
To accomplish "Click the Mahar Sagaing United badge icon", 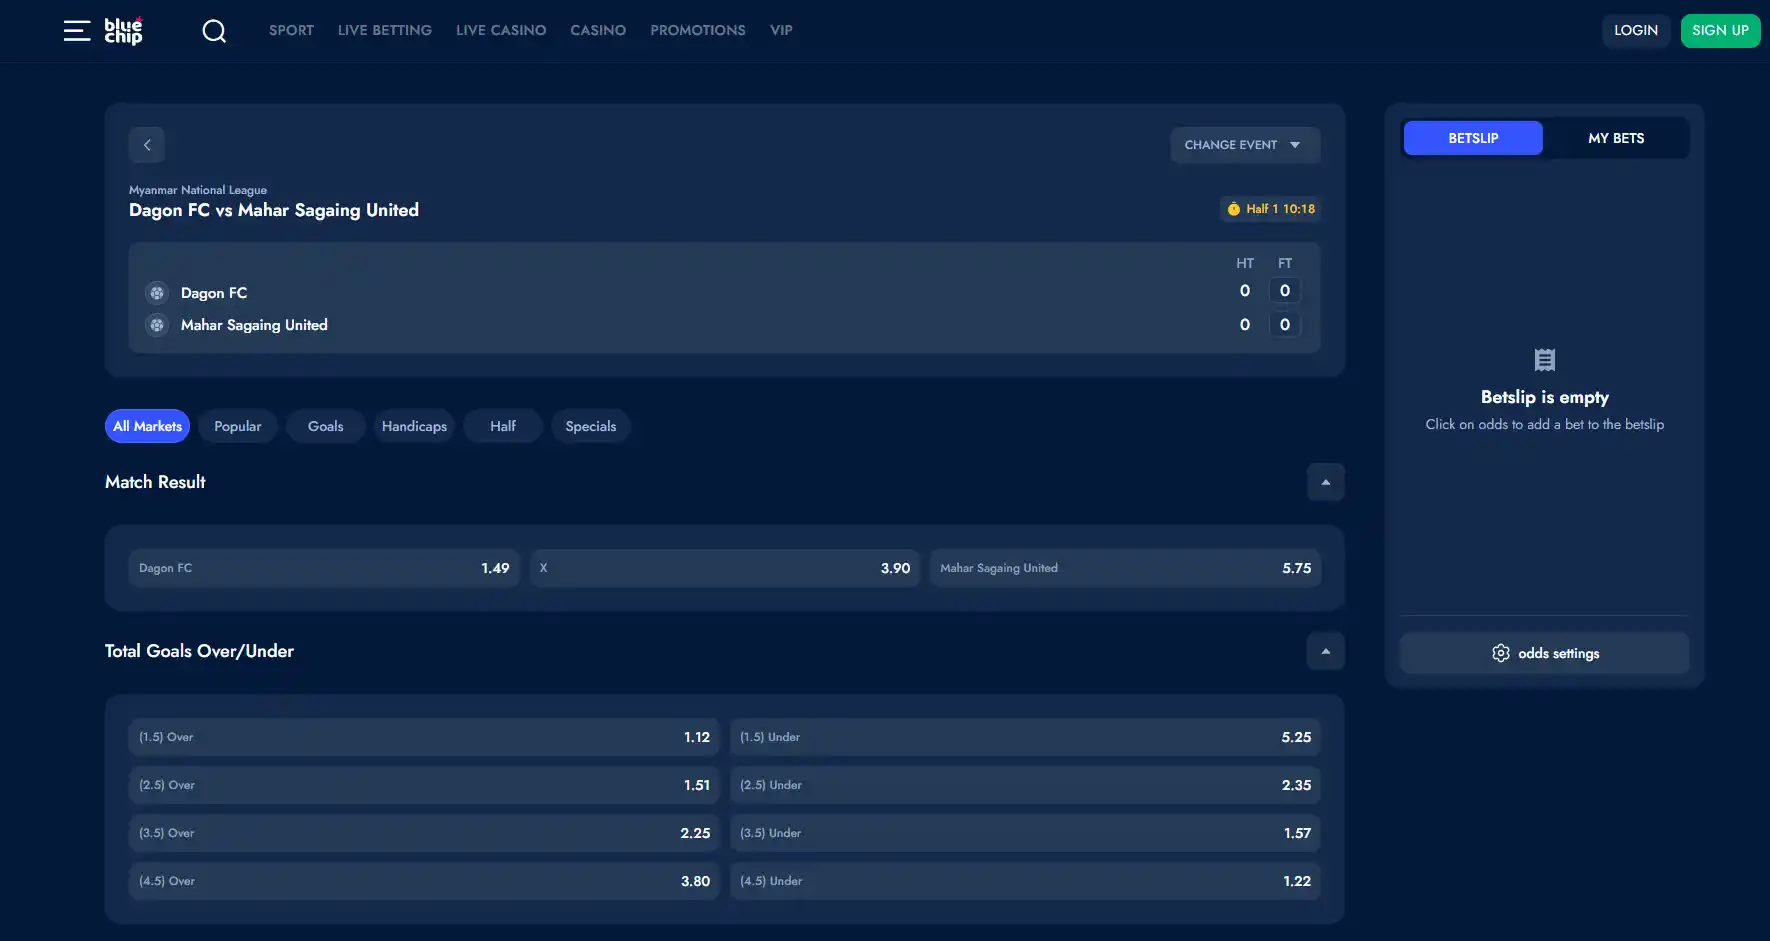I will pyautogui.click(x=157, y=325).
